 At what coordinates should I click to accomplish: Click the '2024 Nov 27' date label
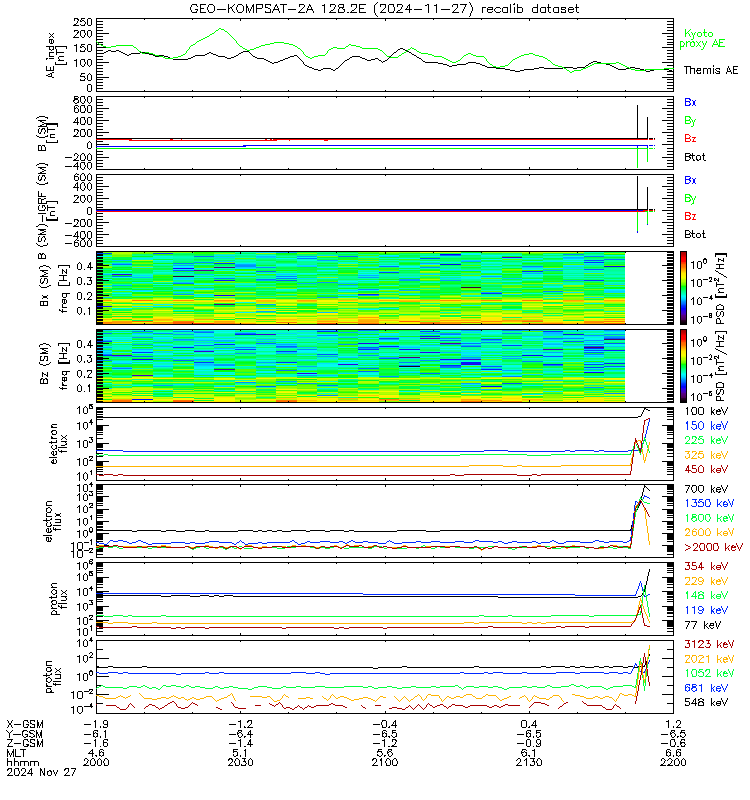tap(41, 772)
